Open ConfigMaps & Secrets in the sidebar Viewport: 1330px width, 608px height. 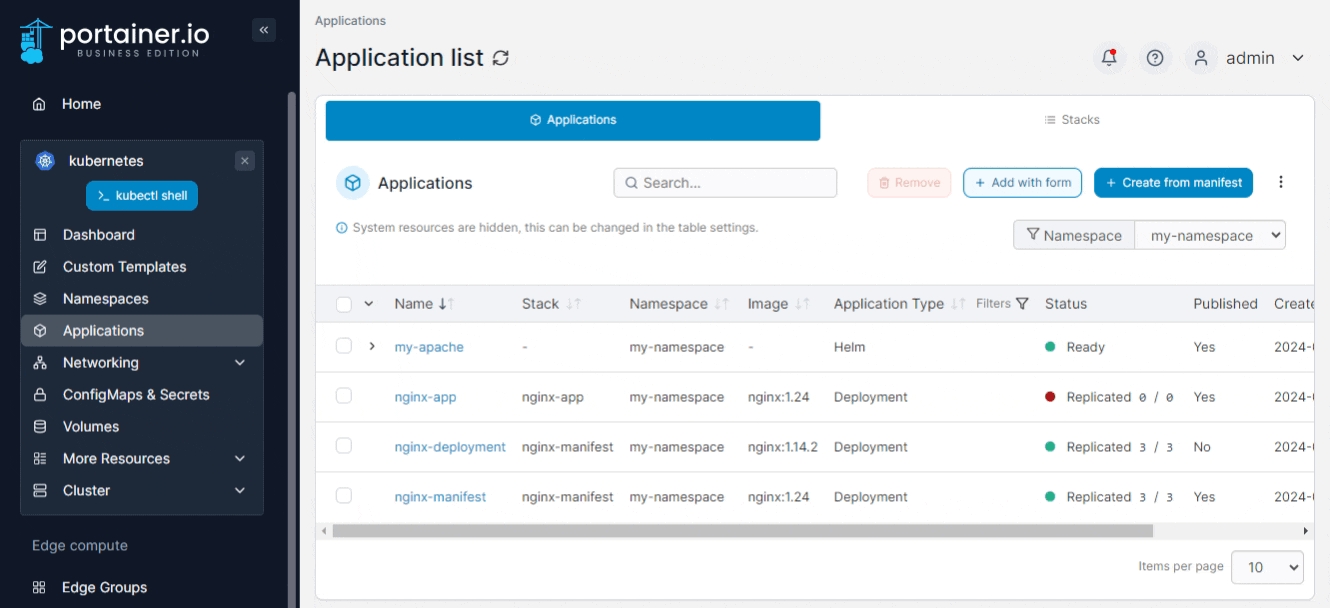pos(136,395)
